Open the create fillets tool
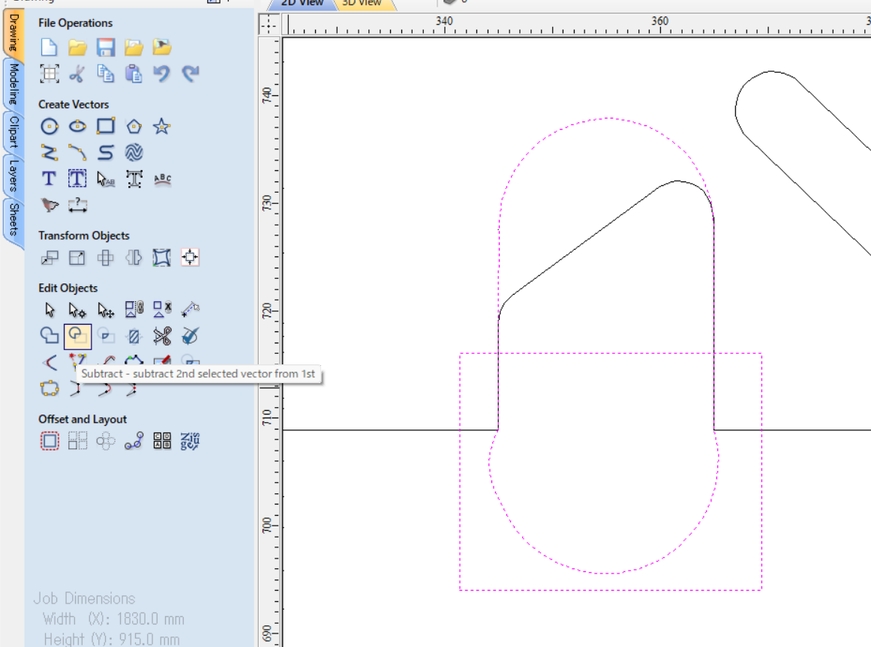The image size is (871, 647). coord(49,362)
